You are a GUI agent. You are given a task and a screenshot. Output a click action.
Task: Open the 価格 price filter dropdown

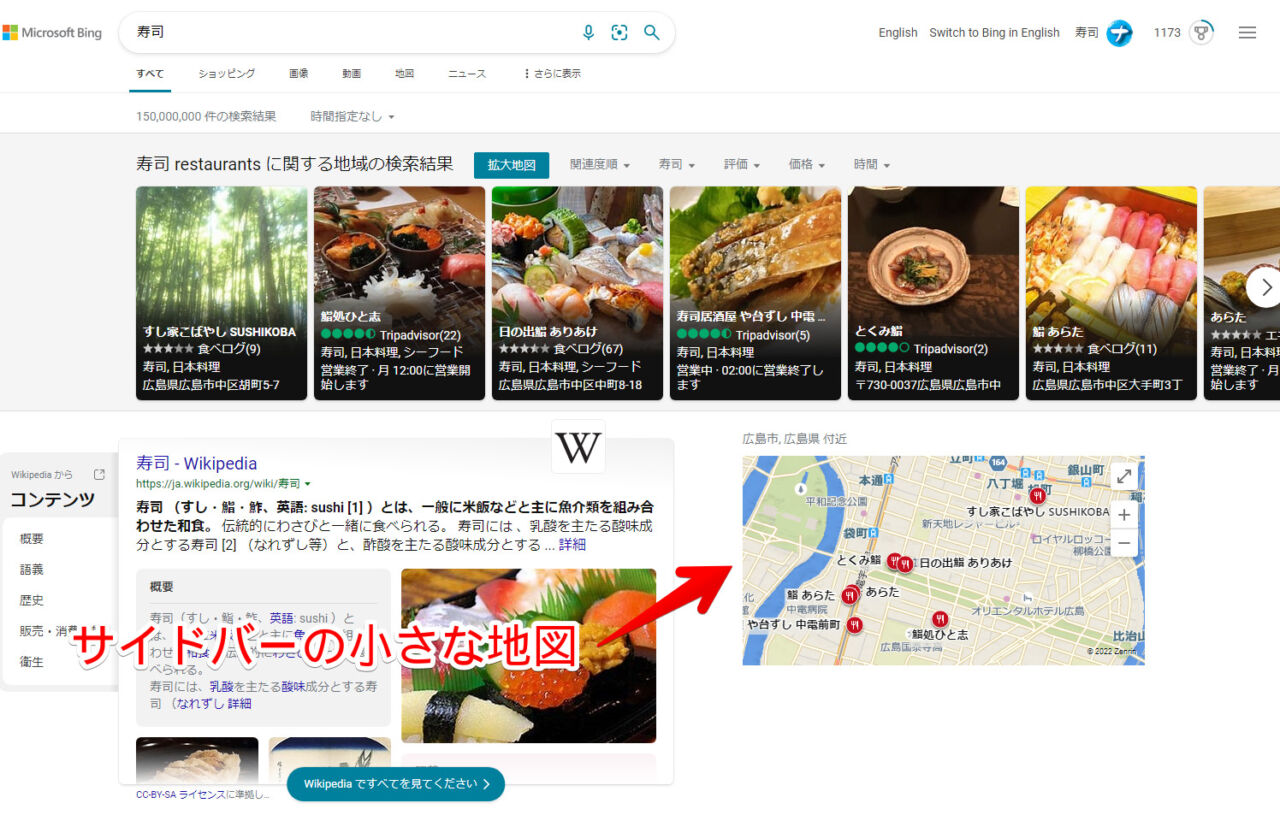pyautogui.click(x=807, y=165)
